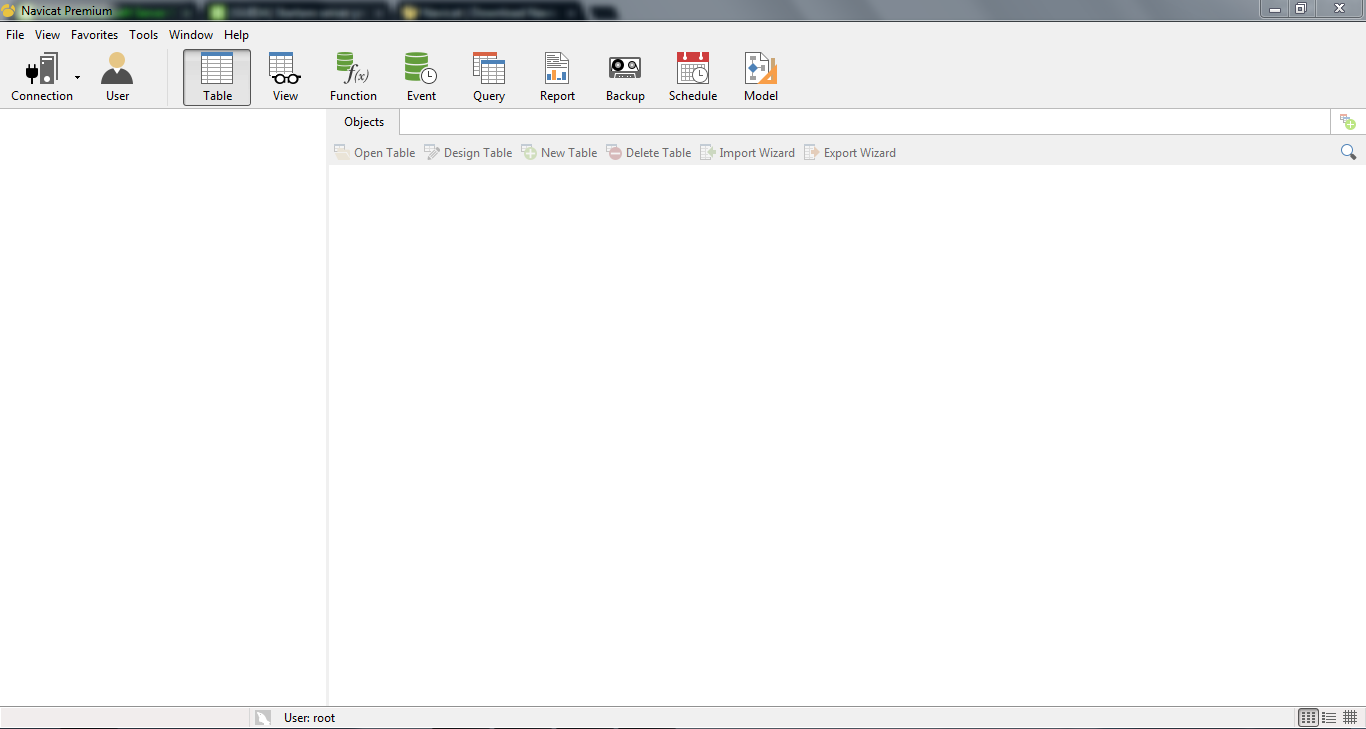Open the View menu
This screenshot has width=1366, height=729.
(x=48, y=35)
